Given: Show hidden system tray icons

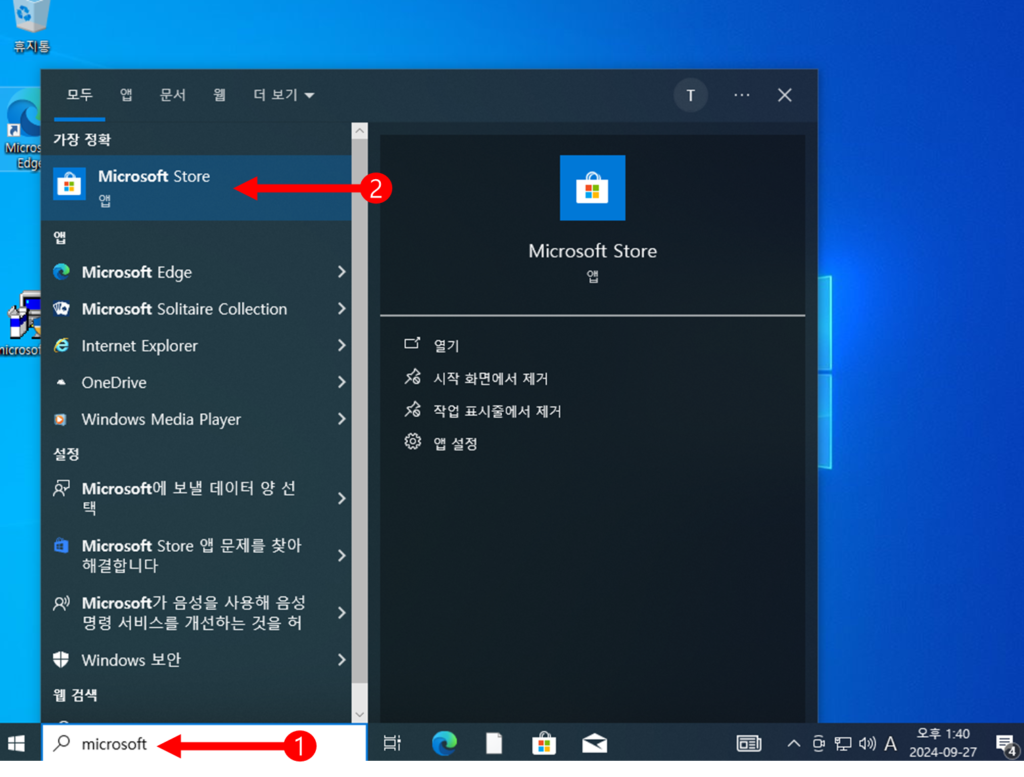Looking at the screenshot, I should click(x=793, y=743).
